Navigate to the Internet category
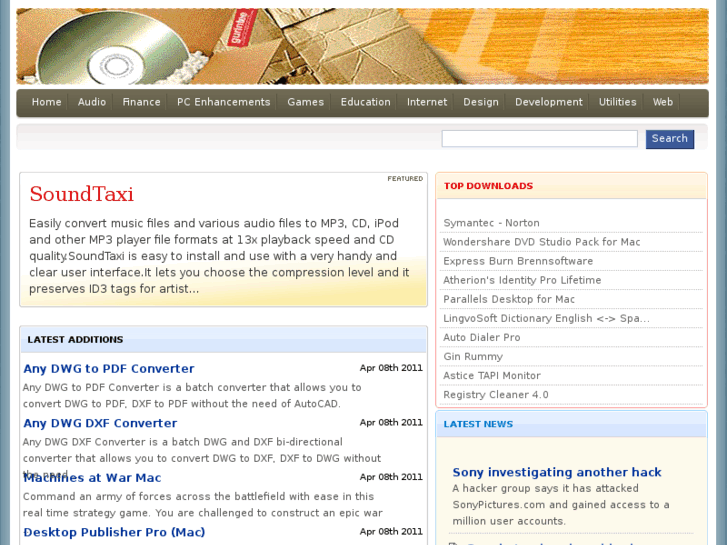727x545 pixels. (x=427, y=102)
